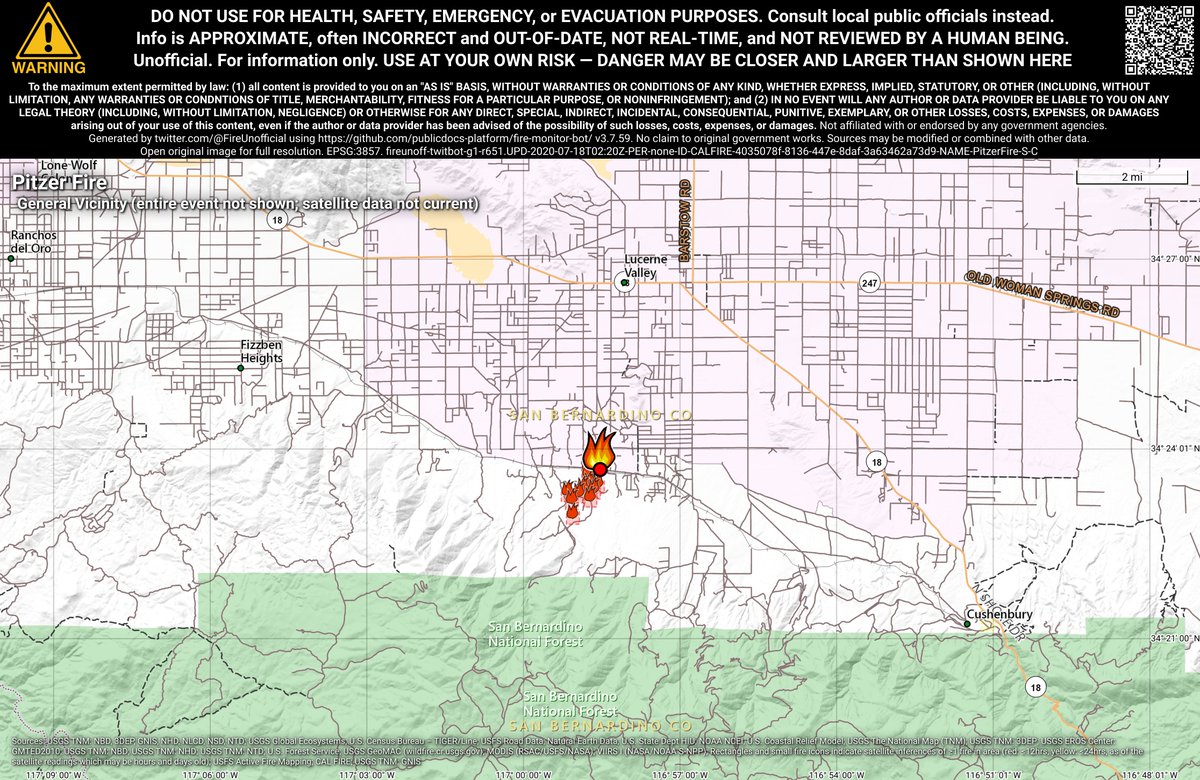The image size is (1200, 780).
Task: Click the Route 18 shield near Lone Wolf
Action: 277,219
